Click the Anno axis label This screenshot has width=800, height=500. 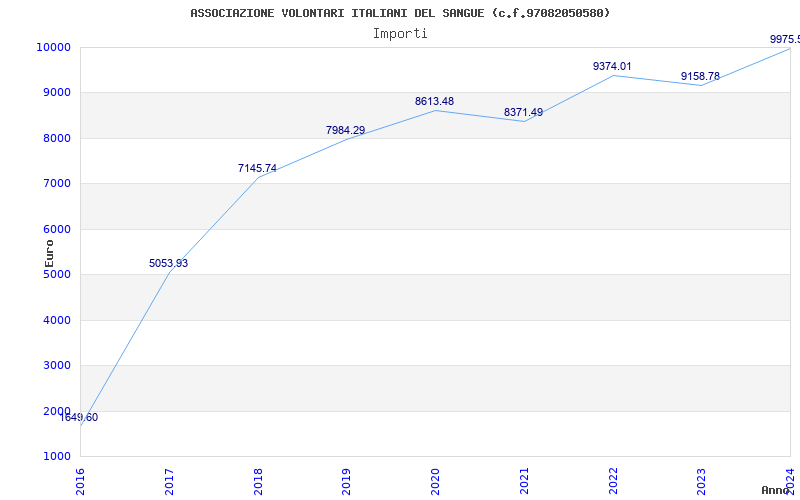pyautogui.click(x=775, y=490)
